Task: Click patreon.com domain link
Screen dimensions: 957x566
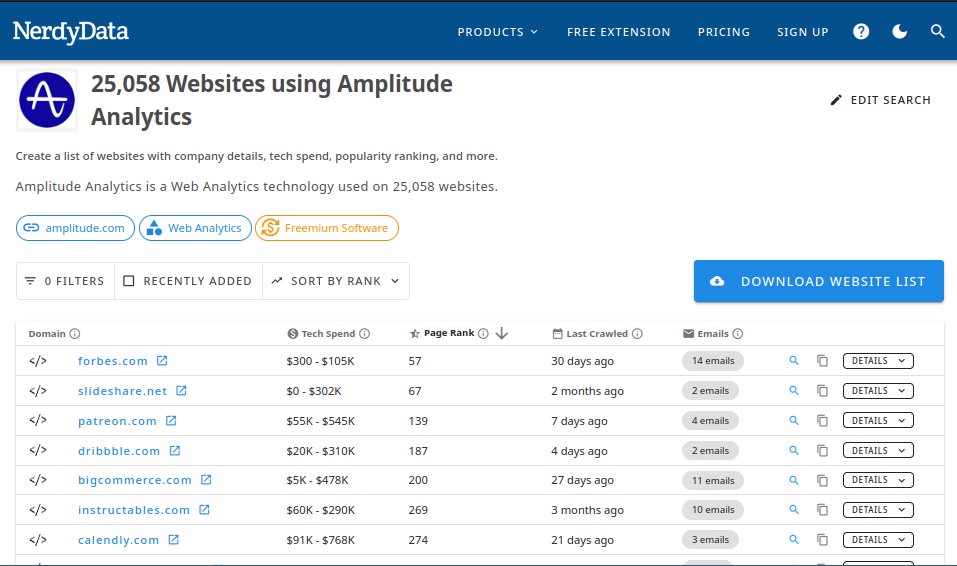Action: pos(117,421)
